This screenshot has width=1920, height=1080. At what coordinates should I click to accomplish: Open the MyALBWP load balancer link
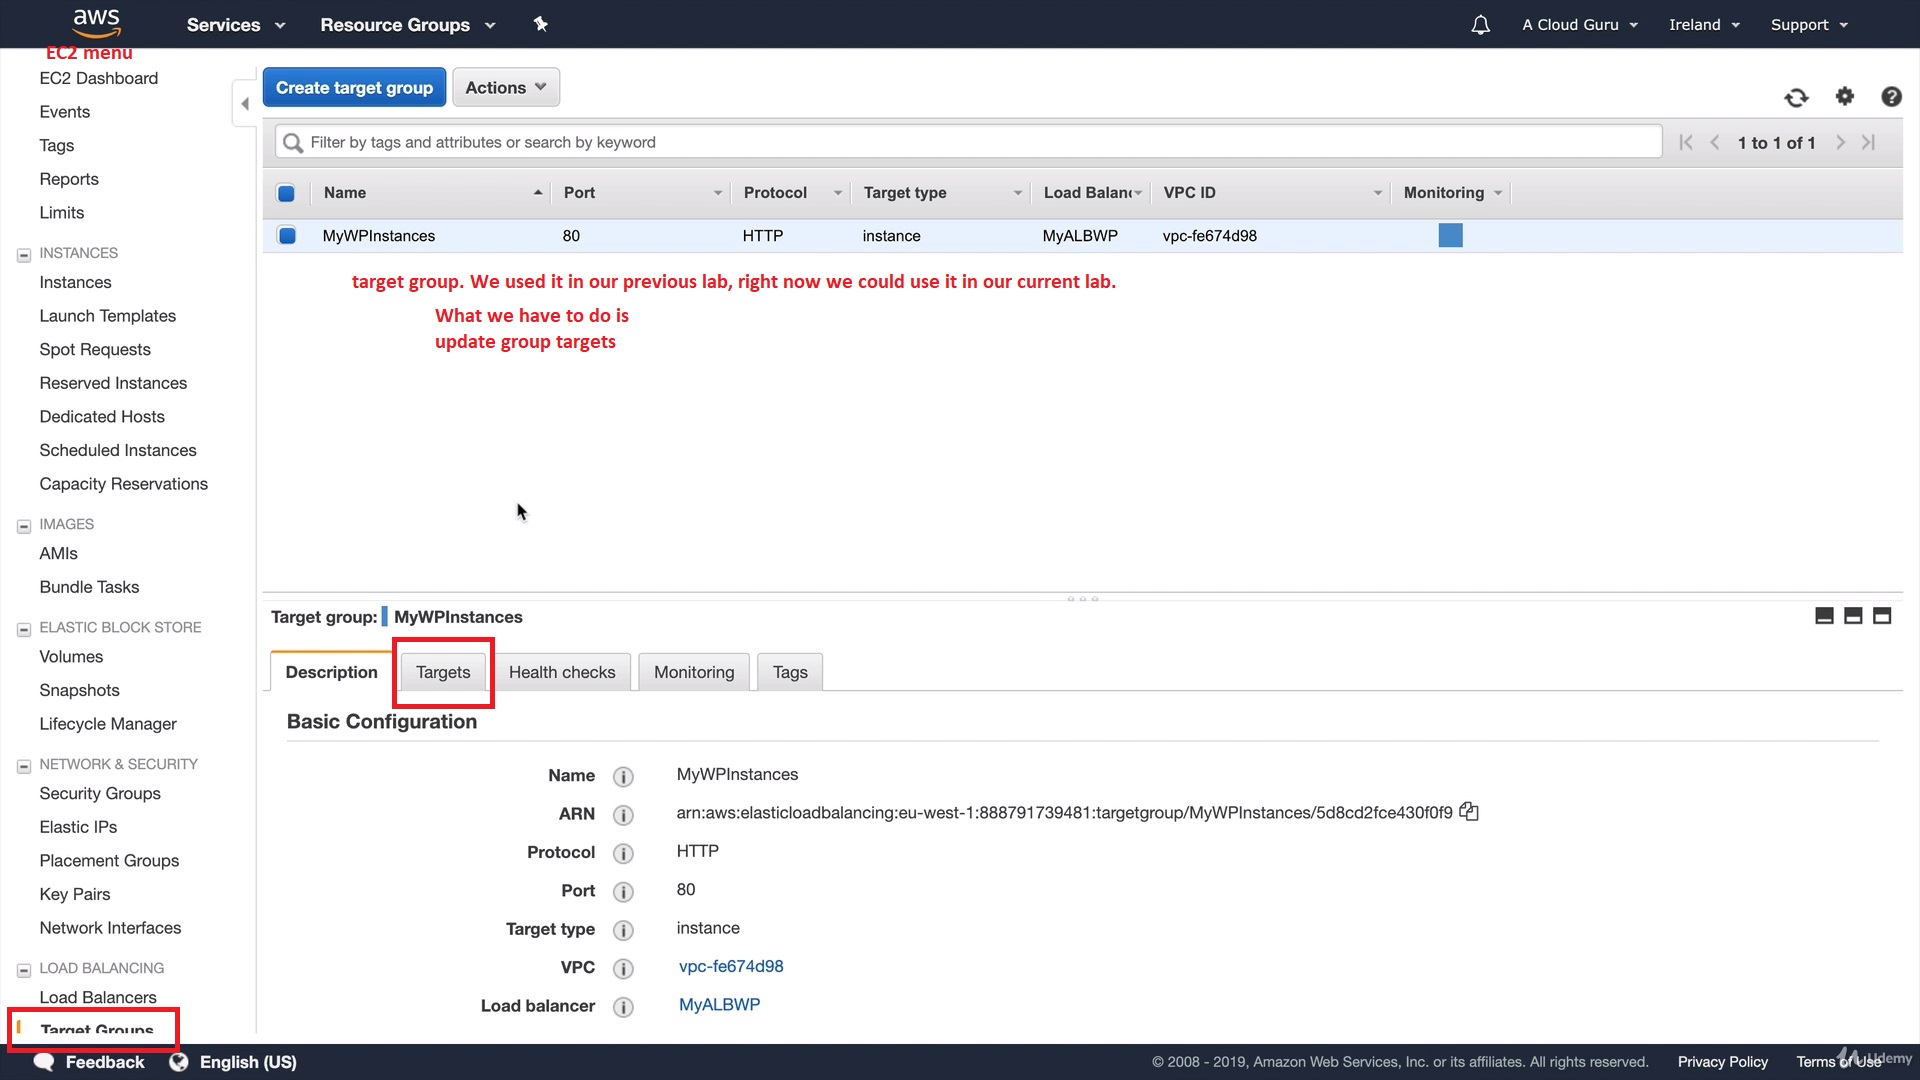click(x=719, y=1005)
